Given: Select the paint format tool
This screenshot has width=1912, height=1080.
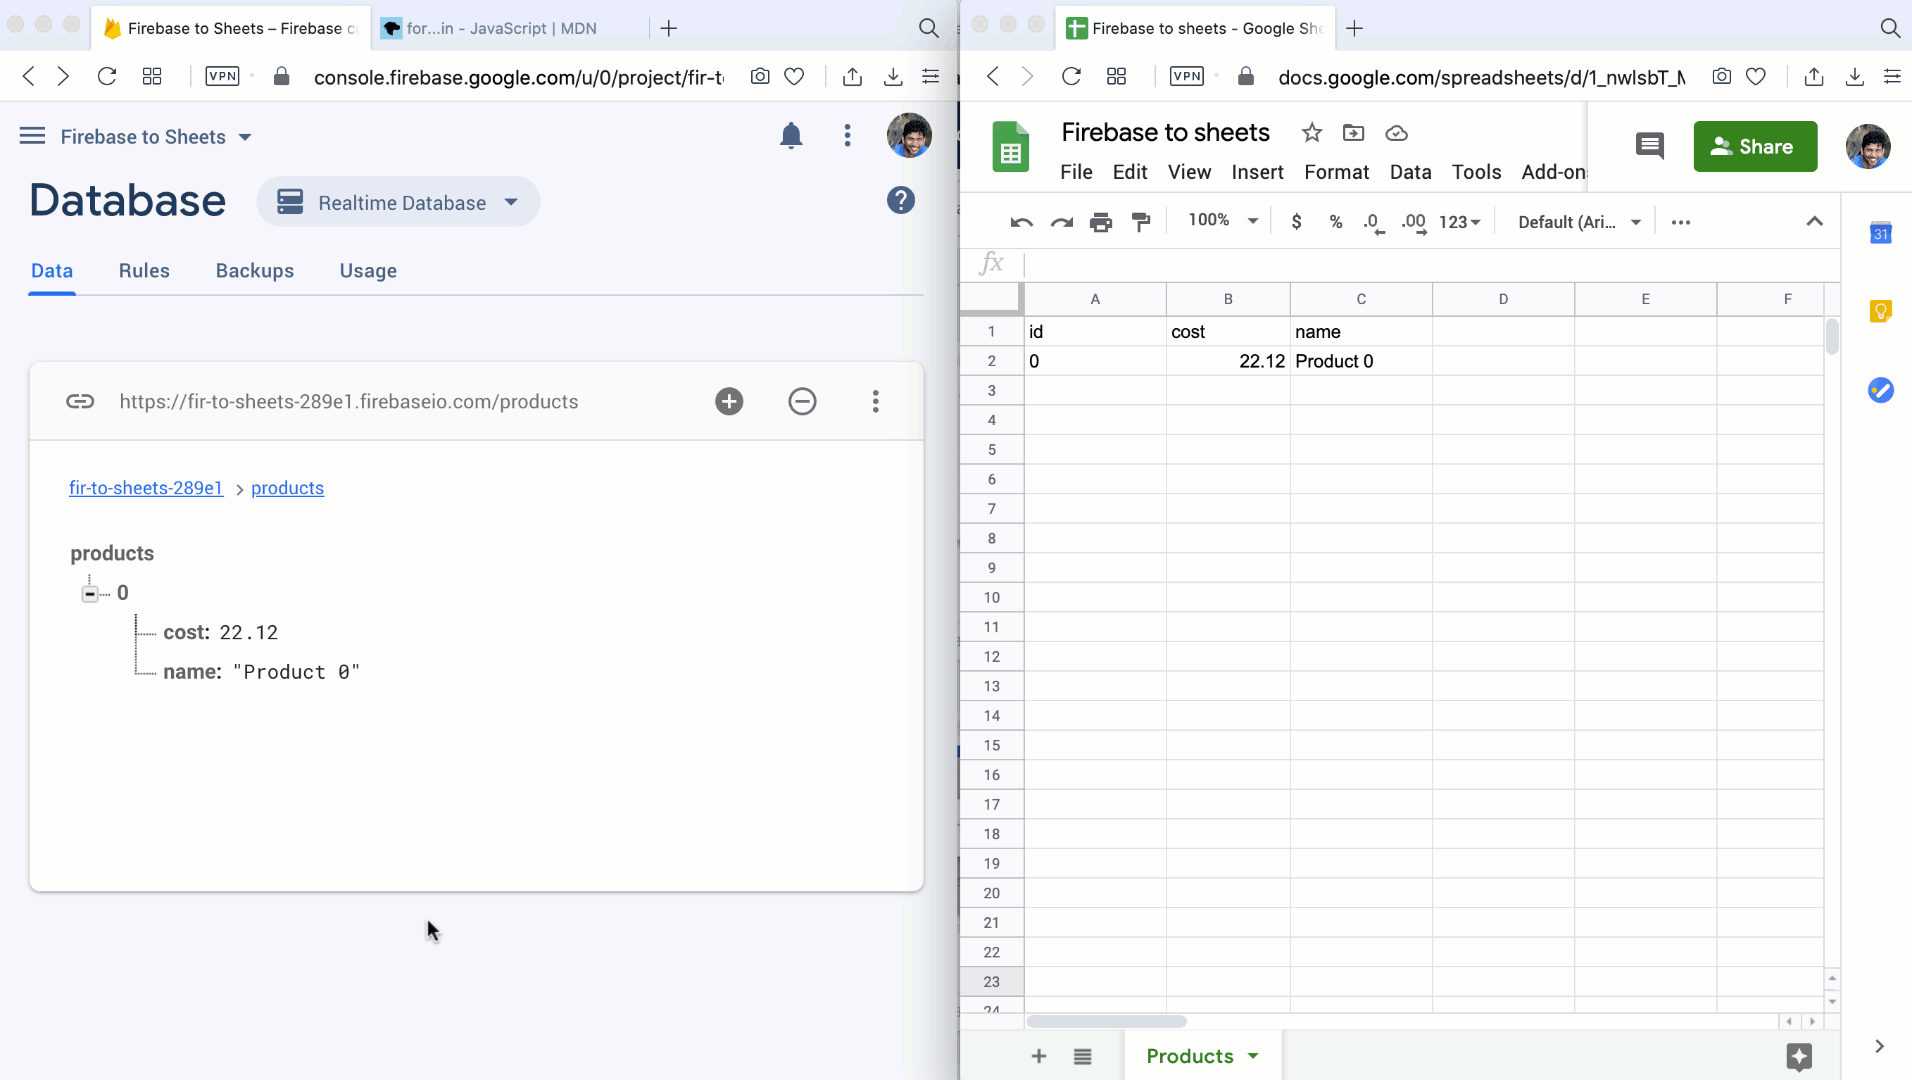Looking at the screenshot, I should click(1141, 222).
